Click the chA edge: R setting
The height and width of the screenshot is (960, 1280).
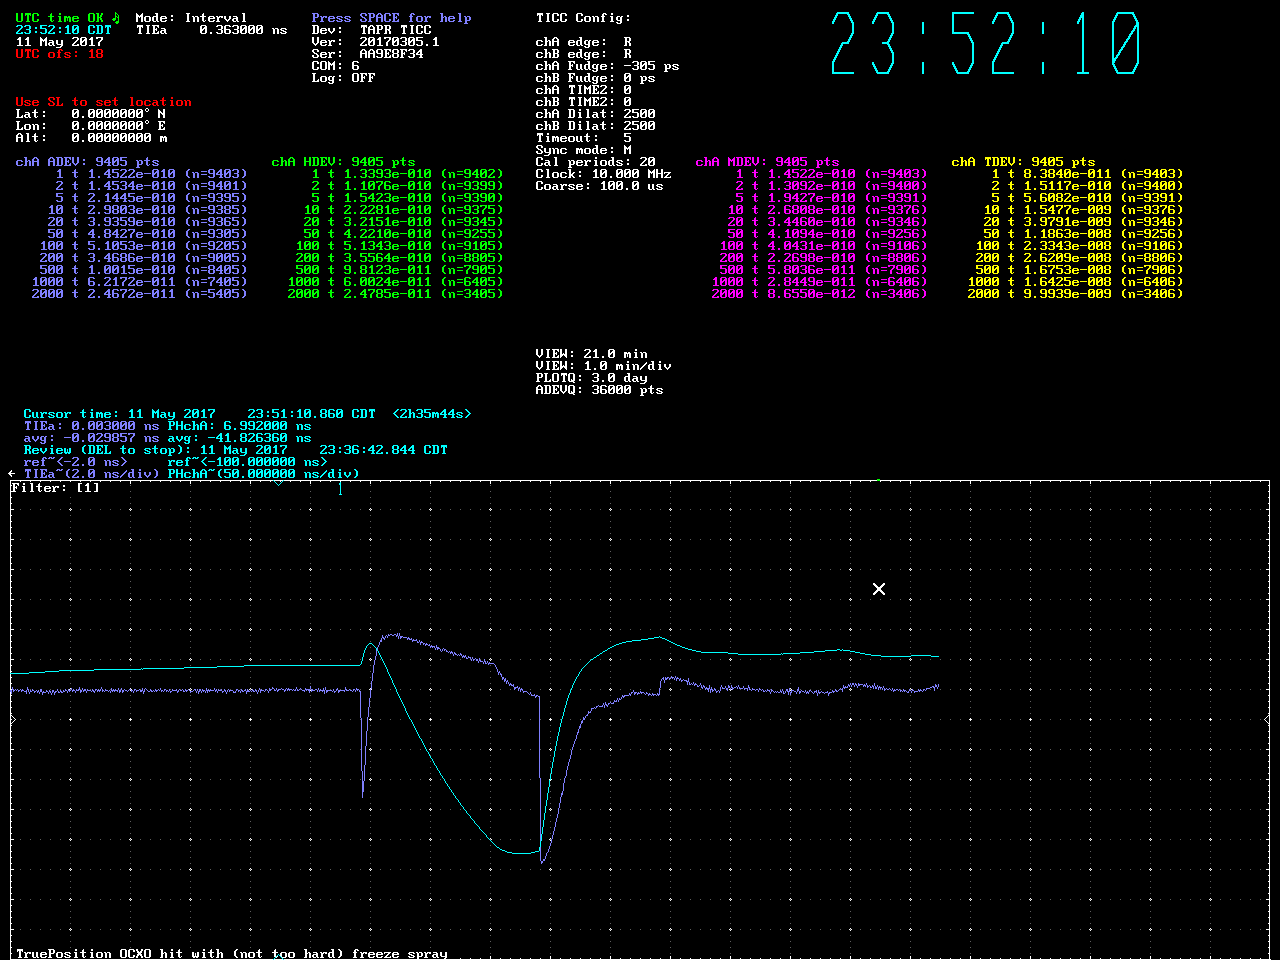click(583, 42)
